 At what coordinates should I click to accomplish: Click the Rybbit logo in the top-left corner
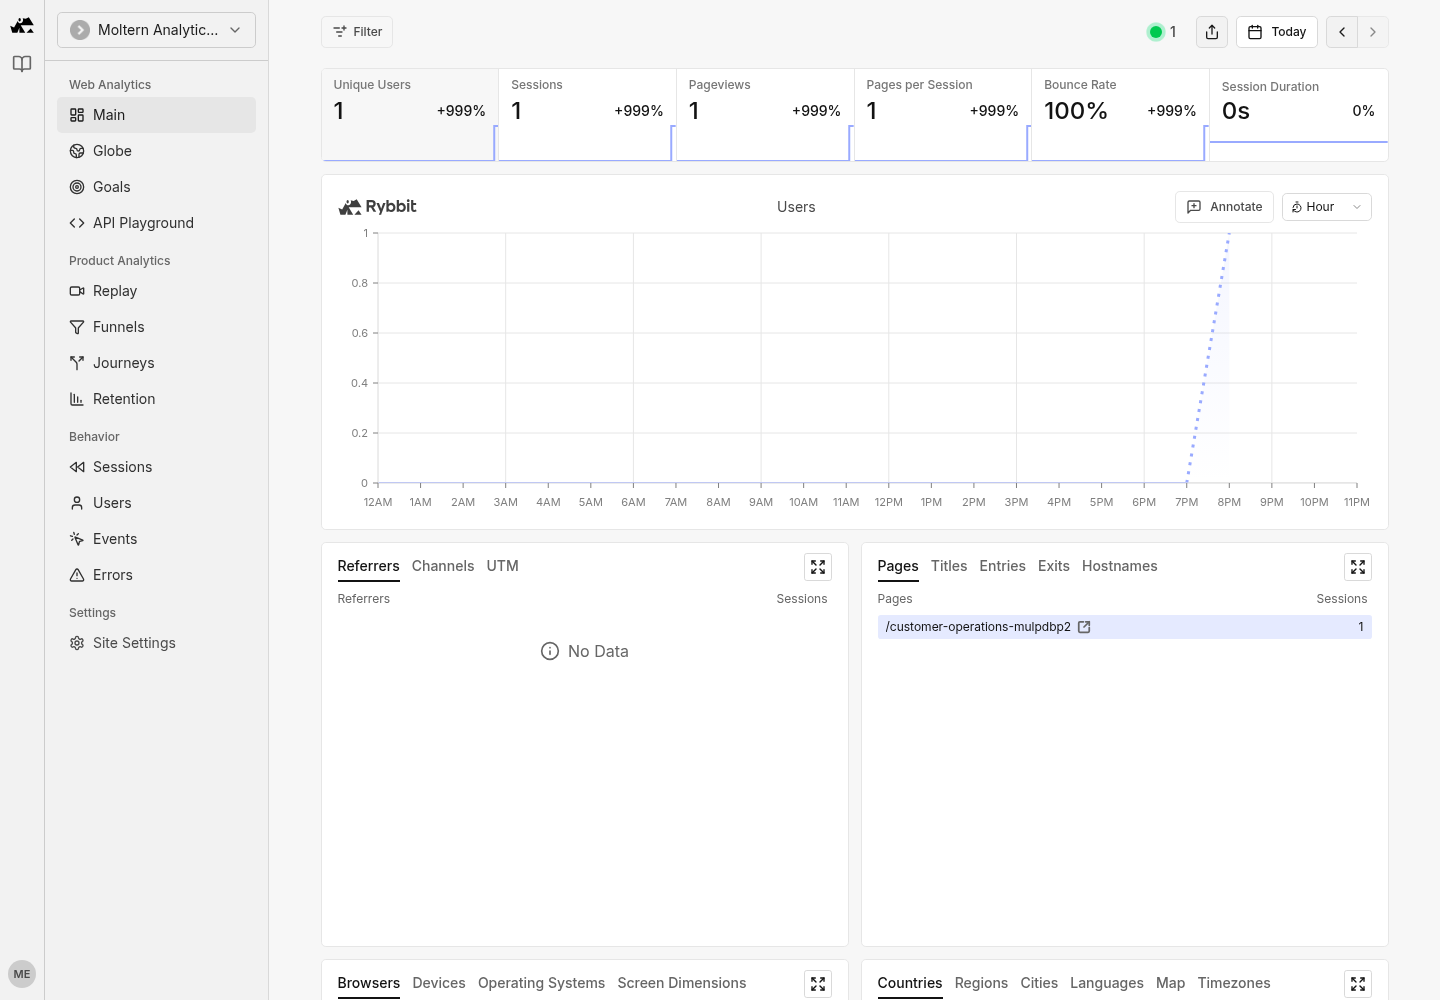[22, 26]
